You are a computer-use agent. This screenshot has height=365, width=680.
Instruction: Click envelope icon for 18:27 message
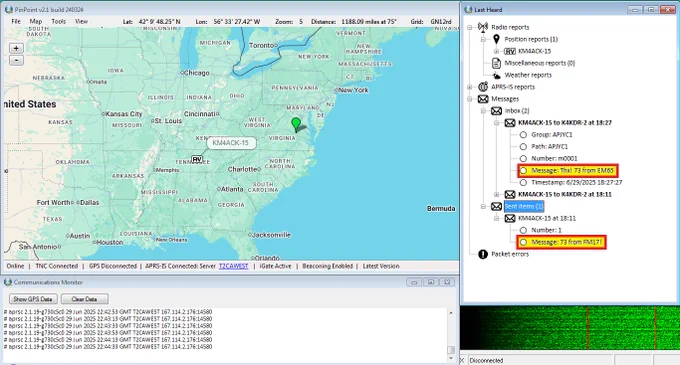[510, 123]
